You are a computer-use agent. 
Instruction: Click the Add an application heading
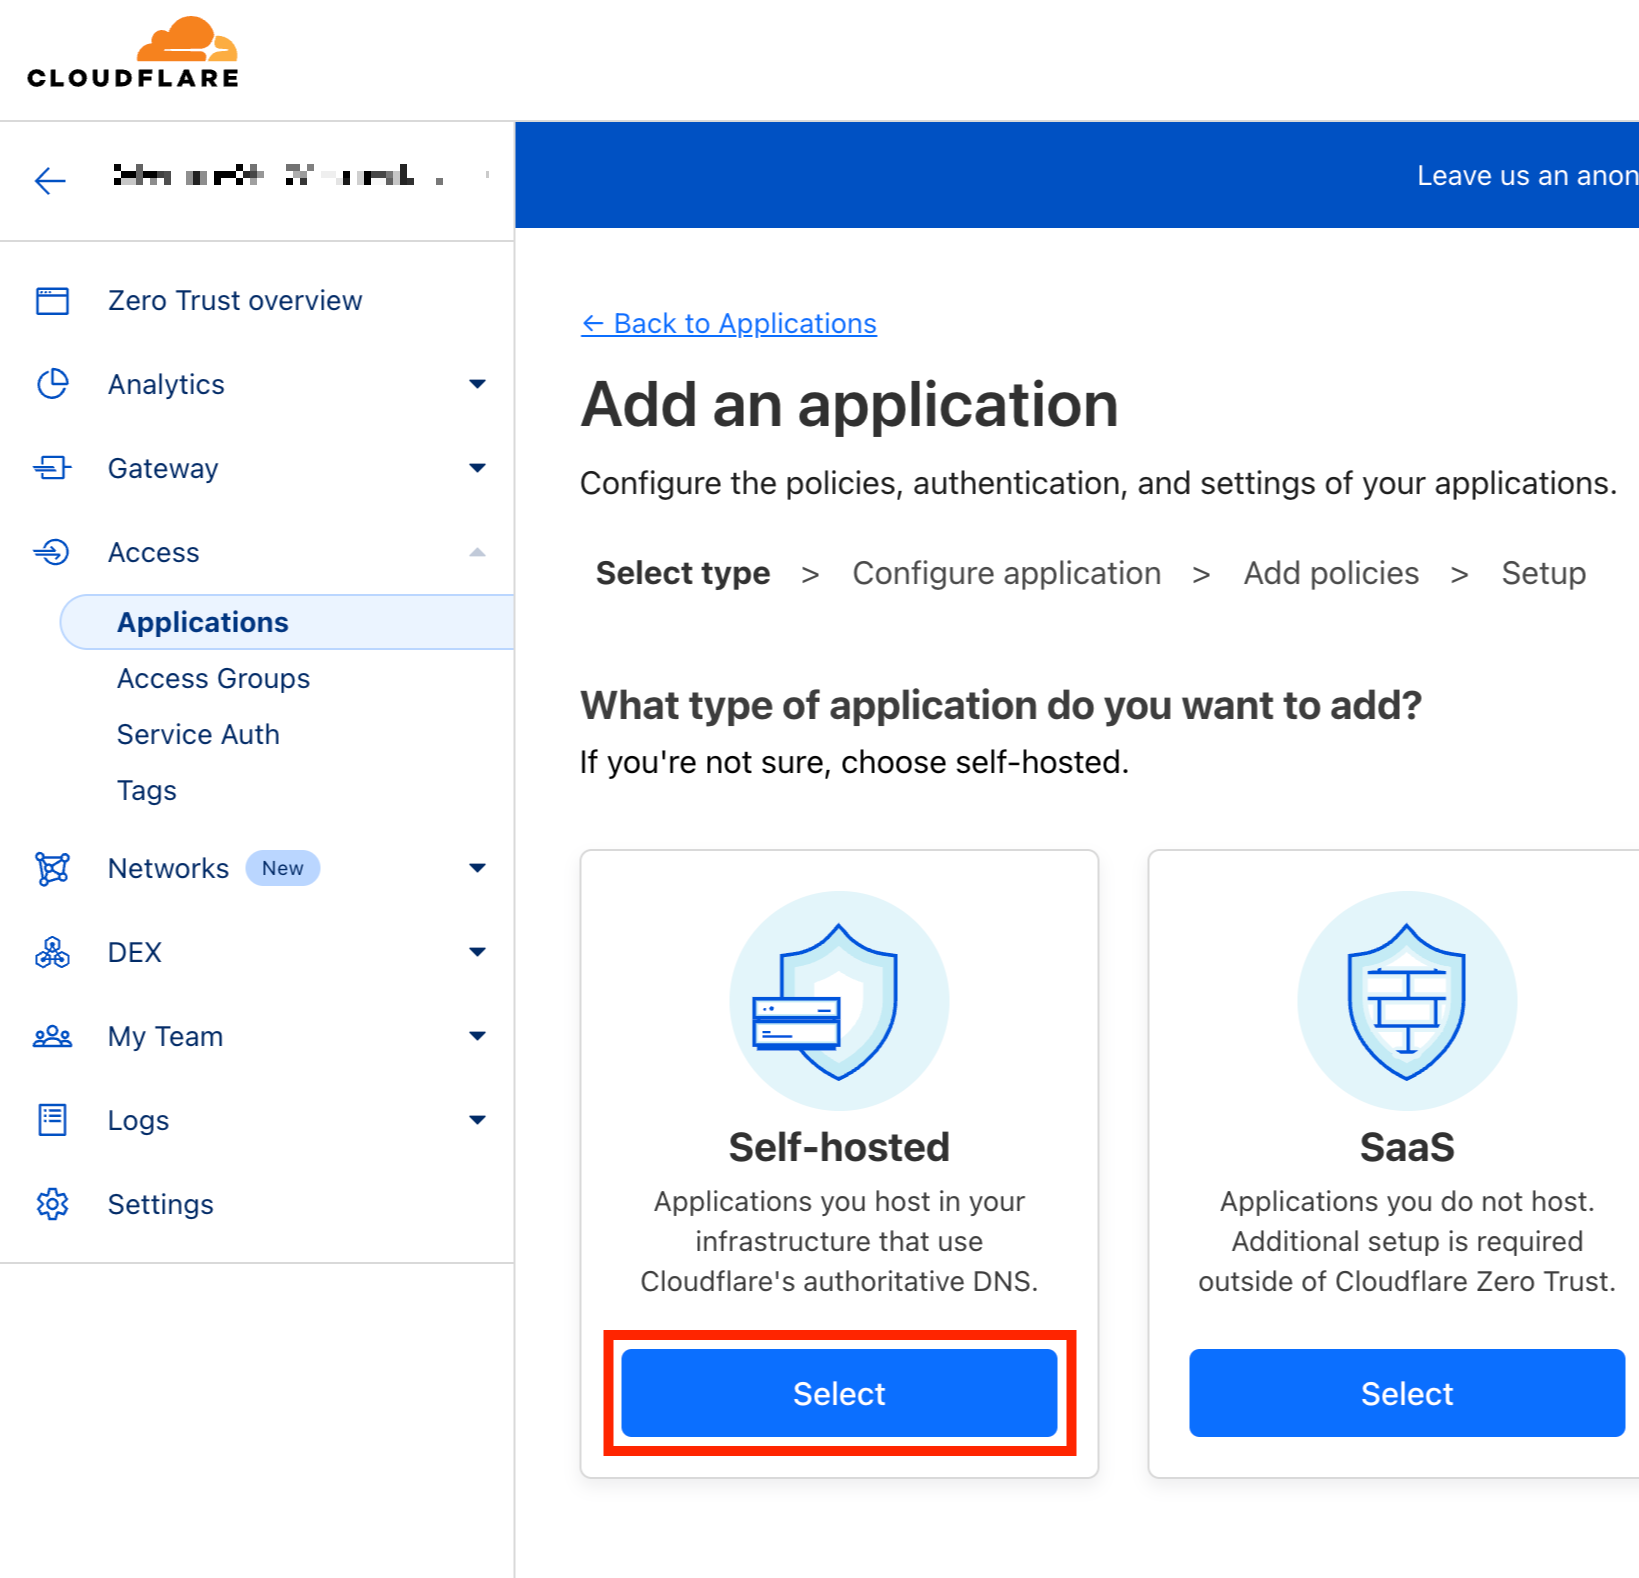click(849, 405)
